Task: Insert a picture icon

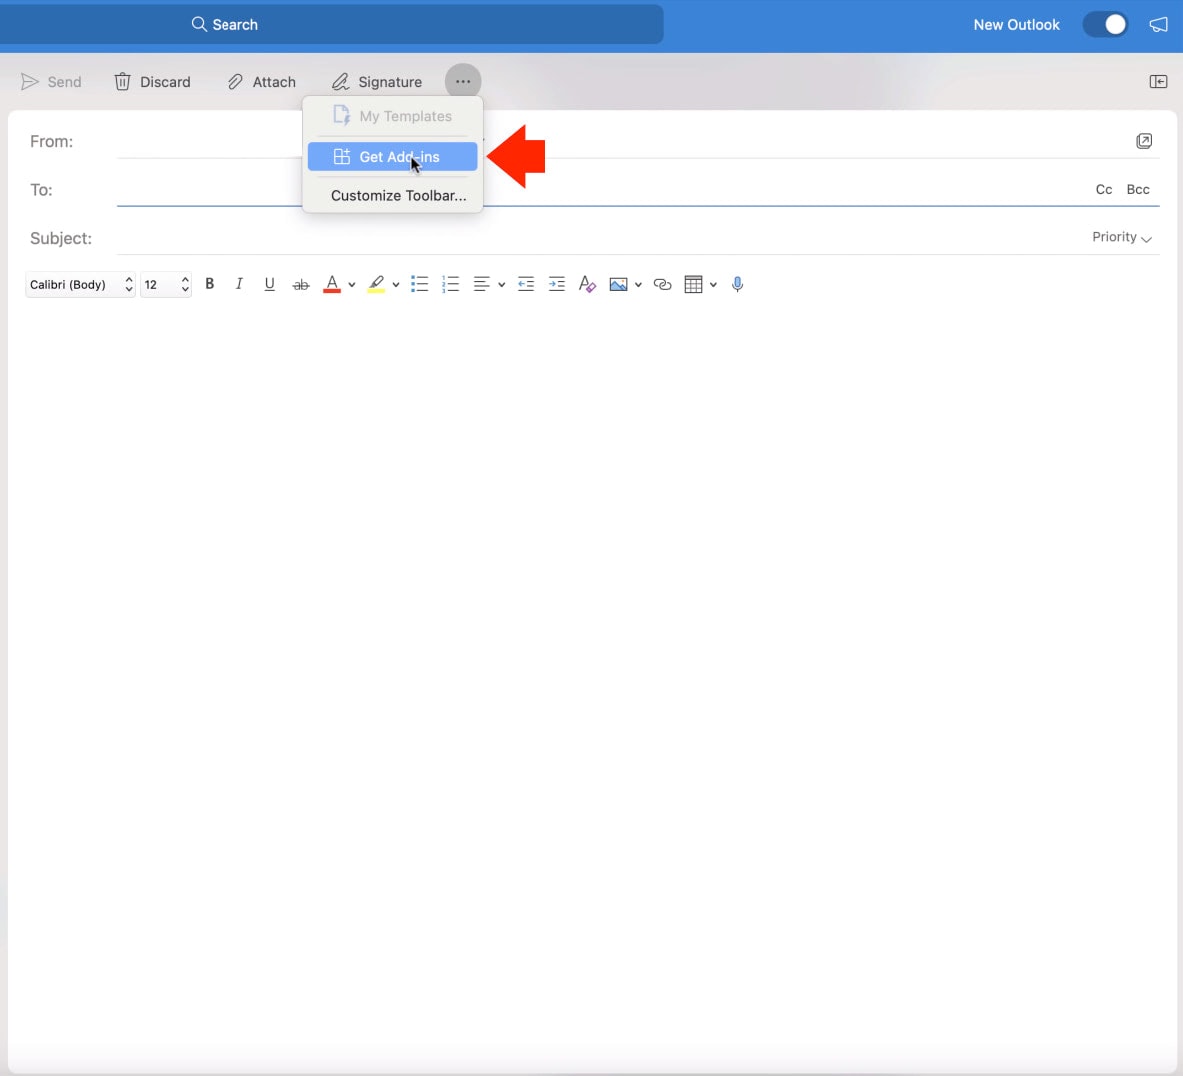Action: tap(618, 284)
